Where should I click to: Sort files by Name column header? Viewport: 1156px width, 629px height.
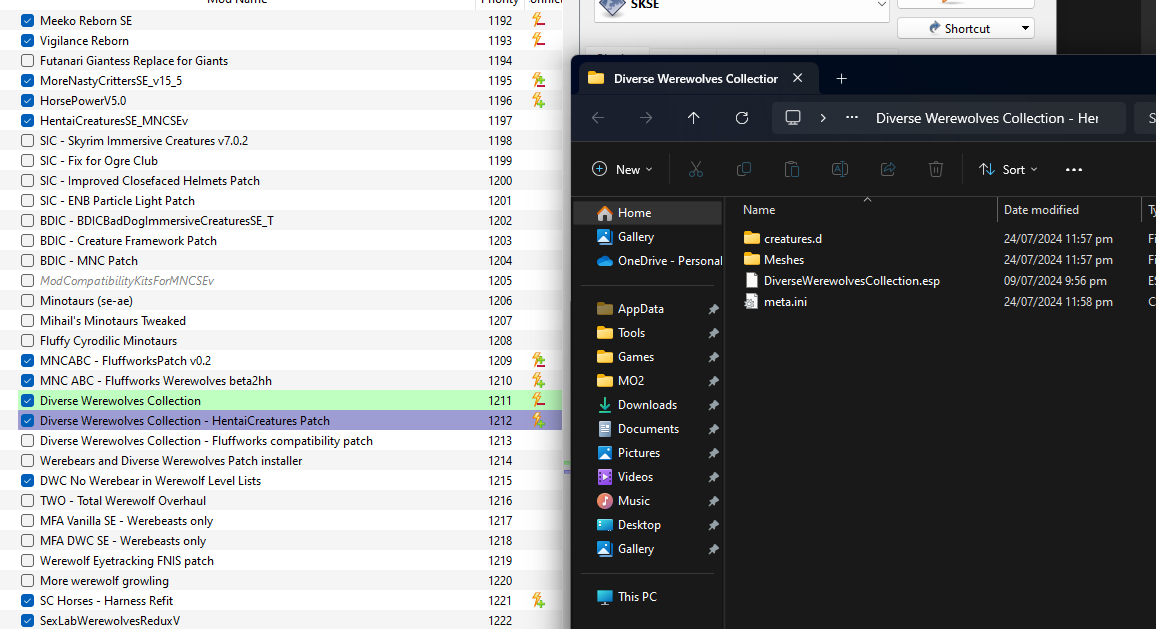tap(759, 210)
